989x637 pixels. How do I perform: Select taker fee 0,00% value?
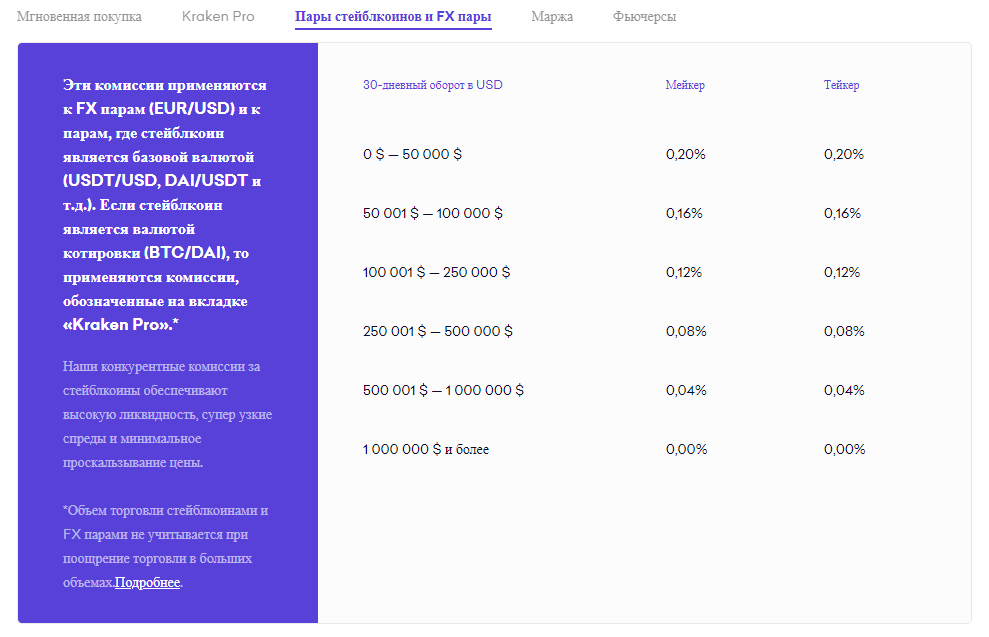845,449
